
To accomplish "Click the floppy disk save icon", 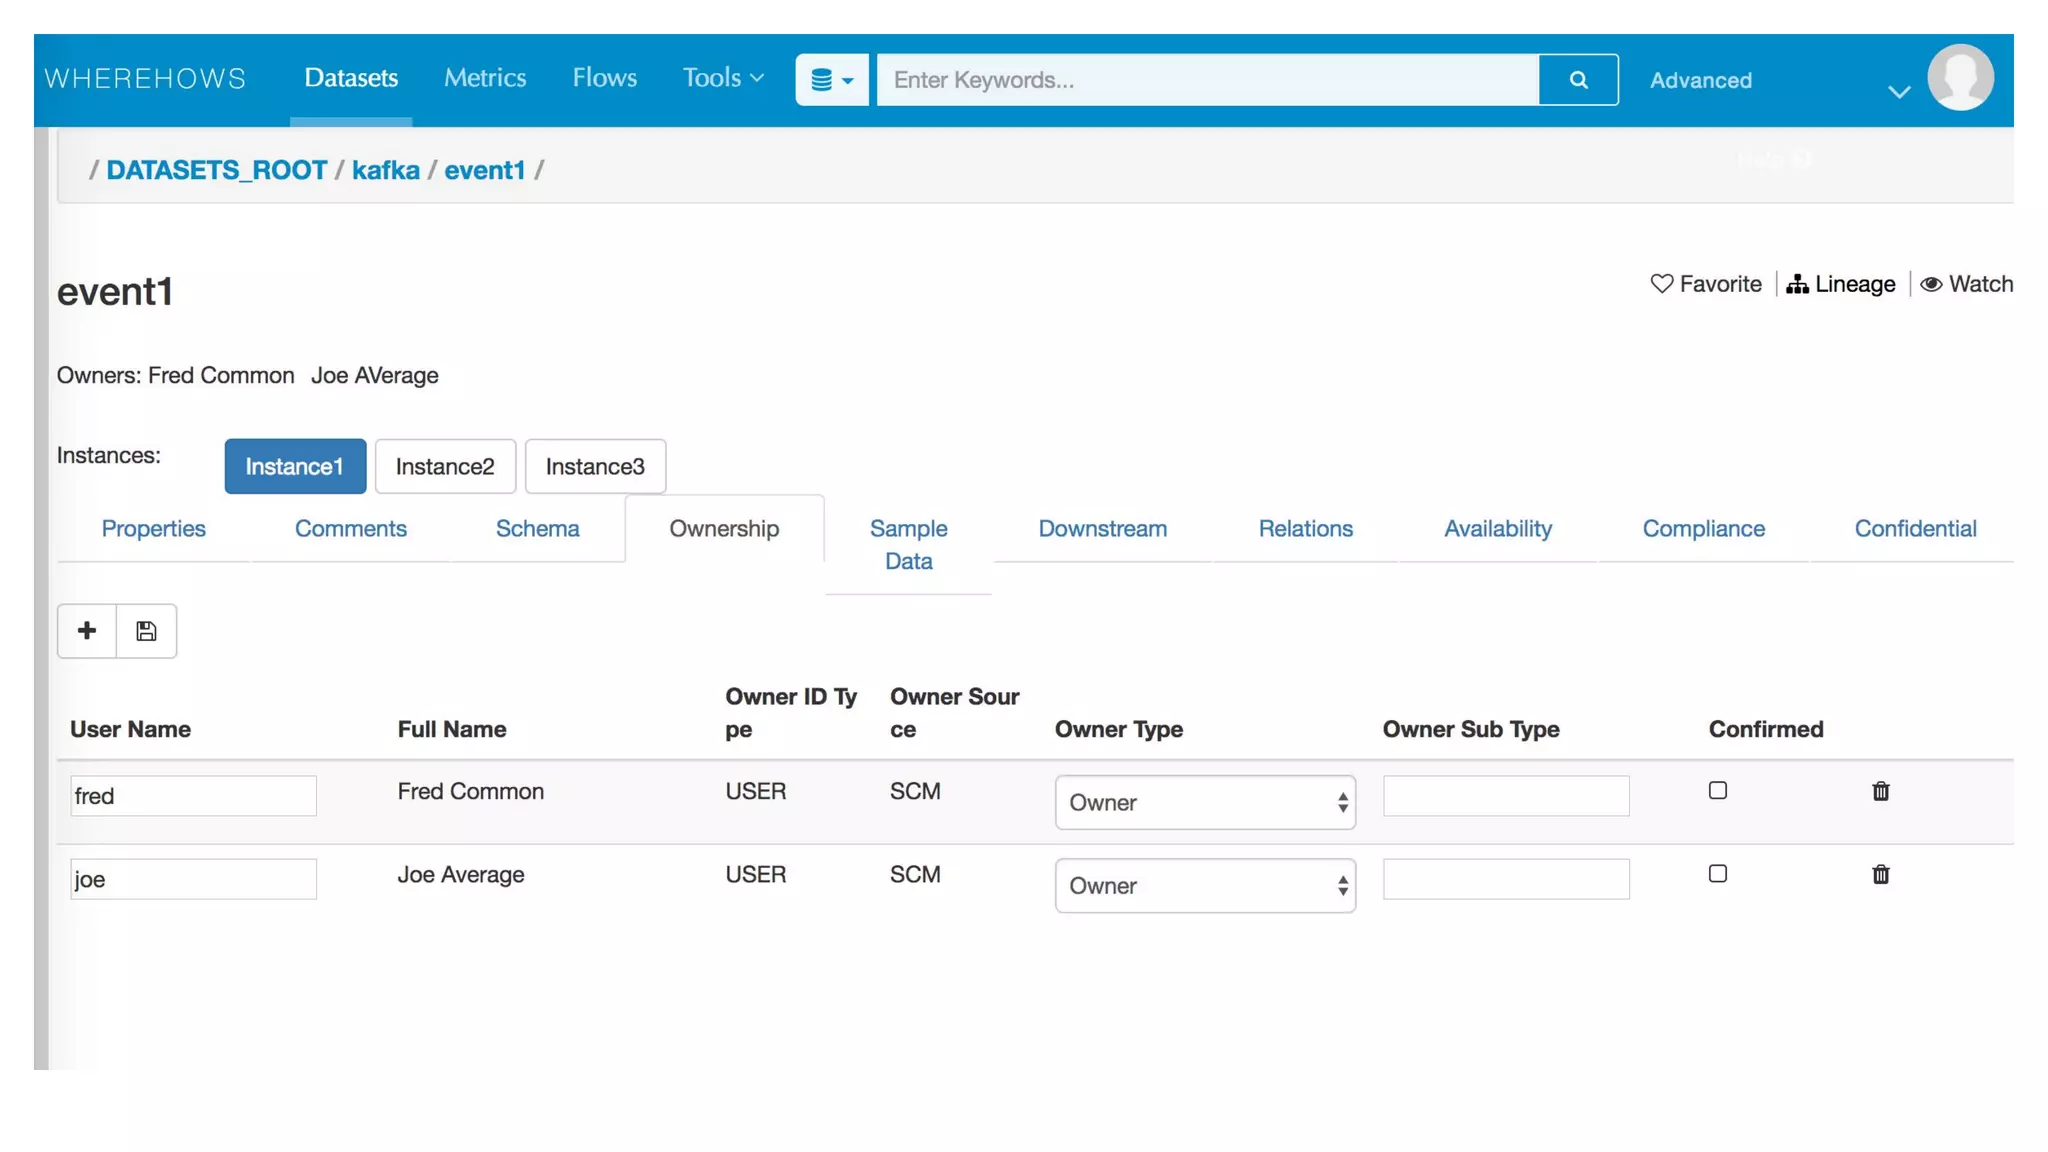I will [146, 631].
